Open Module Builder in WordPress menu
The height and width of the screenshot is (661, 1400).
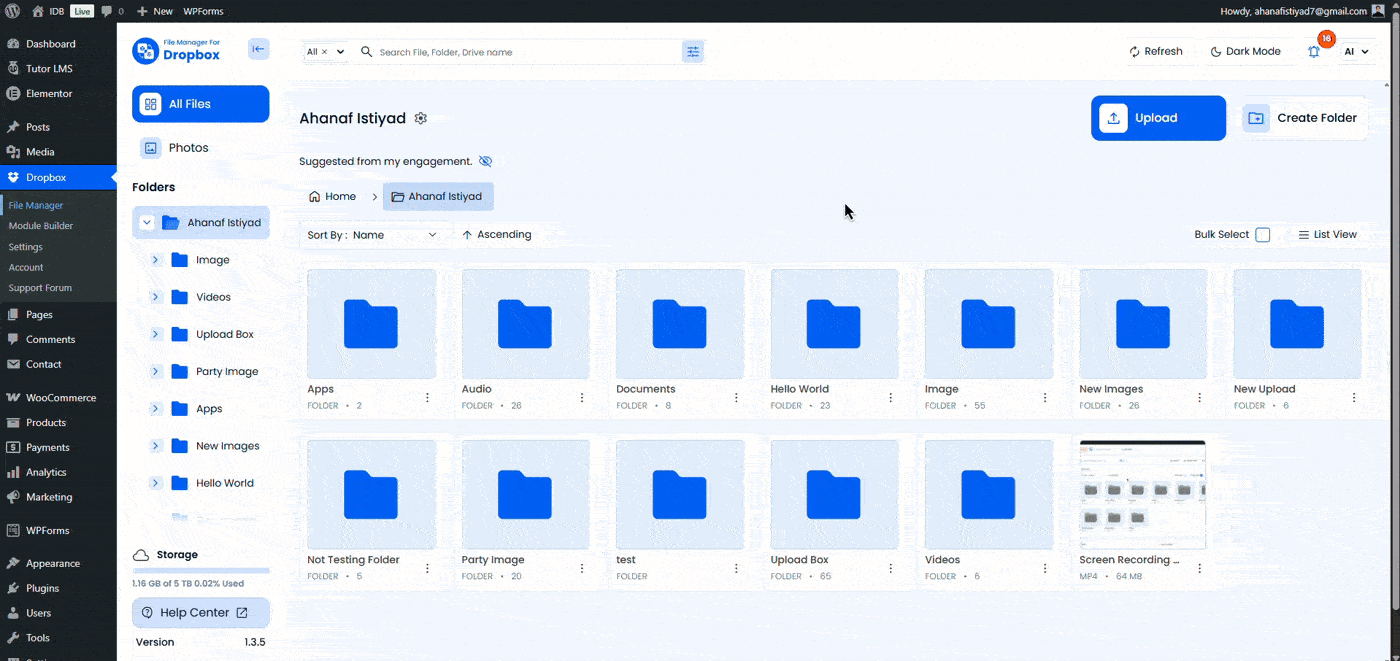(x=41, y=226)
